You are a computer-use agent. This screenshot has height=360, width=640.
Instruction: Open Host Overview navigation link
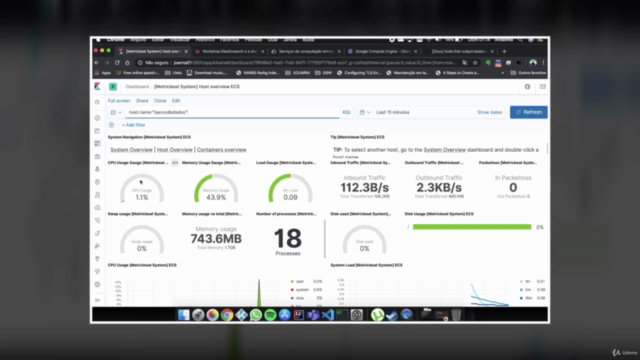[x=175, y=150]
